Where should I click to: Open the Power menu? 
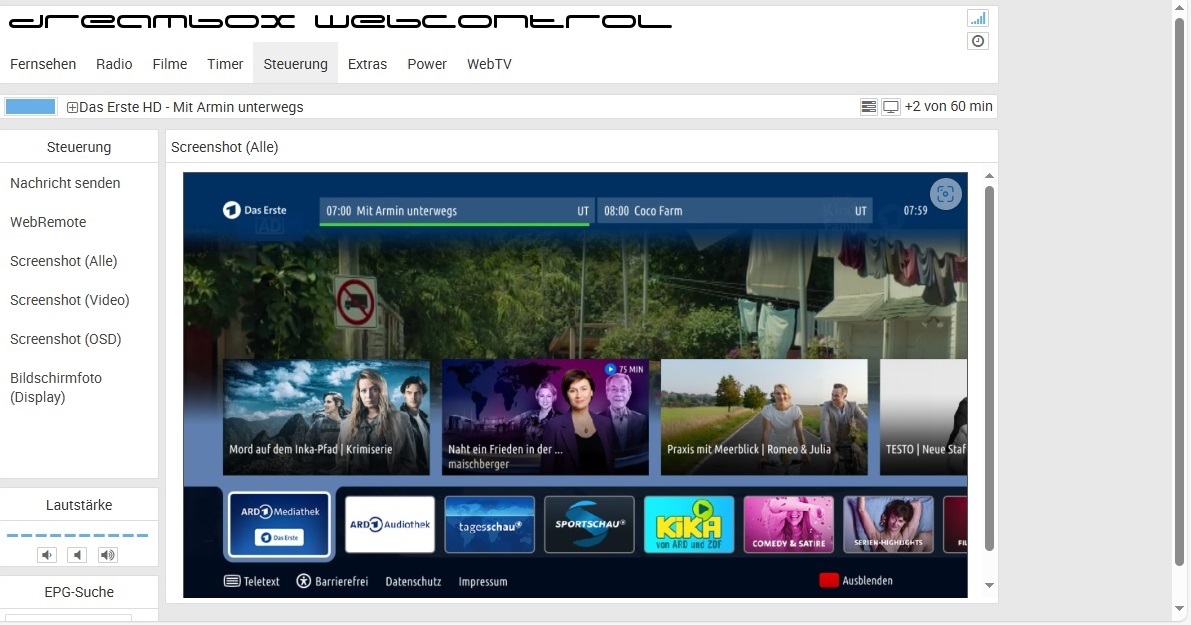[x=427, y=64]
